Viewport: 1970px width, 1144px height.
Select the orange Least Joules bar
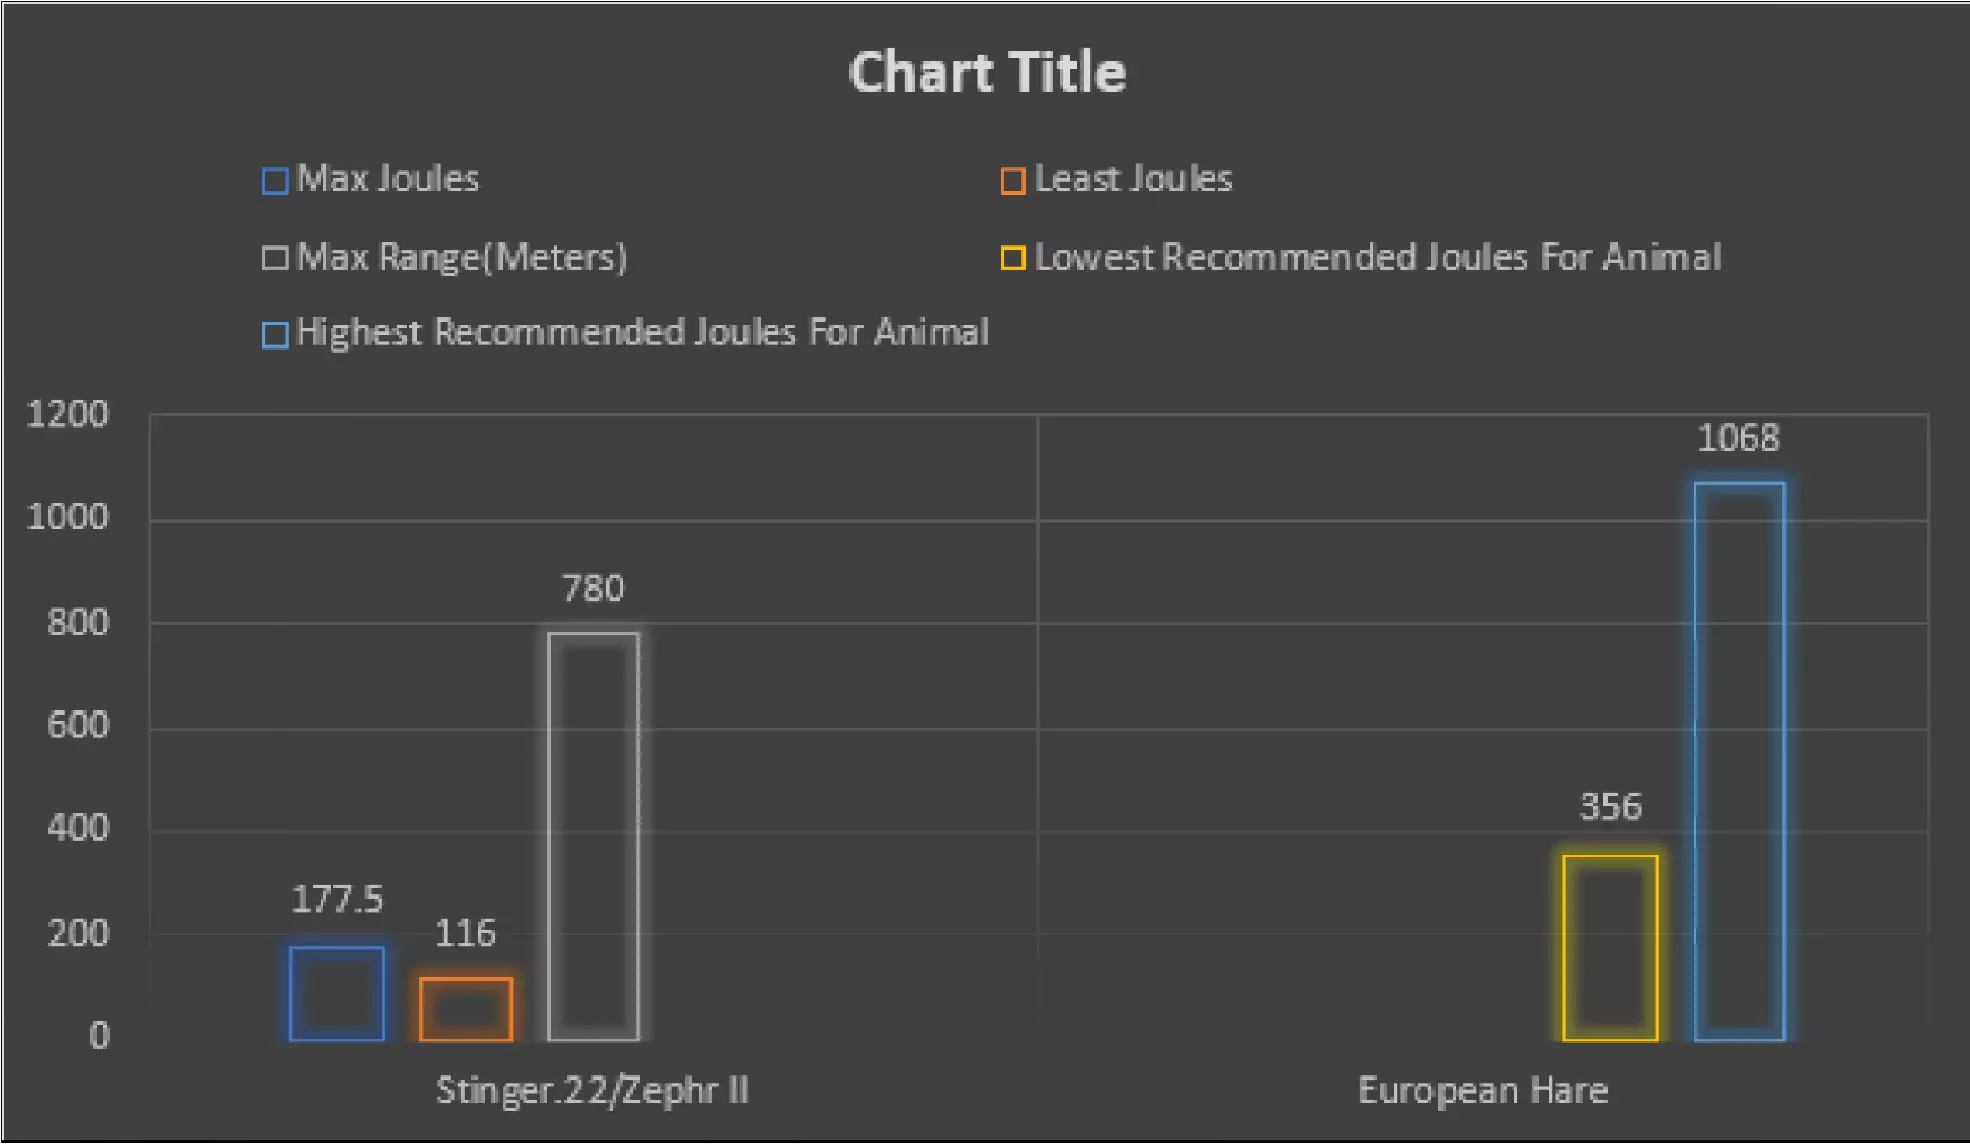click(x=466, y=1009)
